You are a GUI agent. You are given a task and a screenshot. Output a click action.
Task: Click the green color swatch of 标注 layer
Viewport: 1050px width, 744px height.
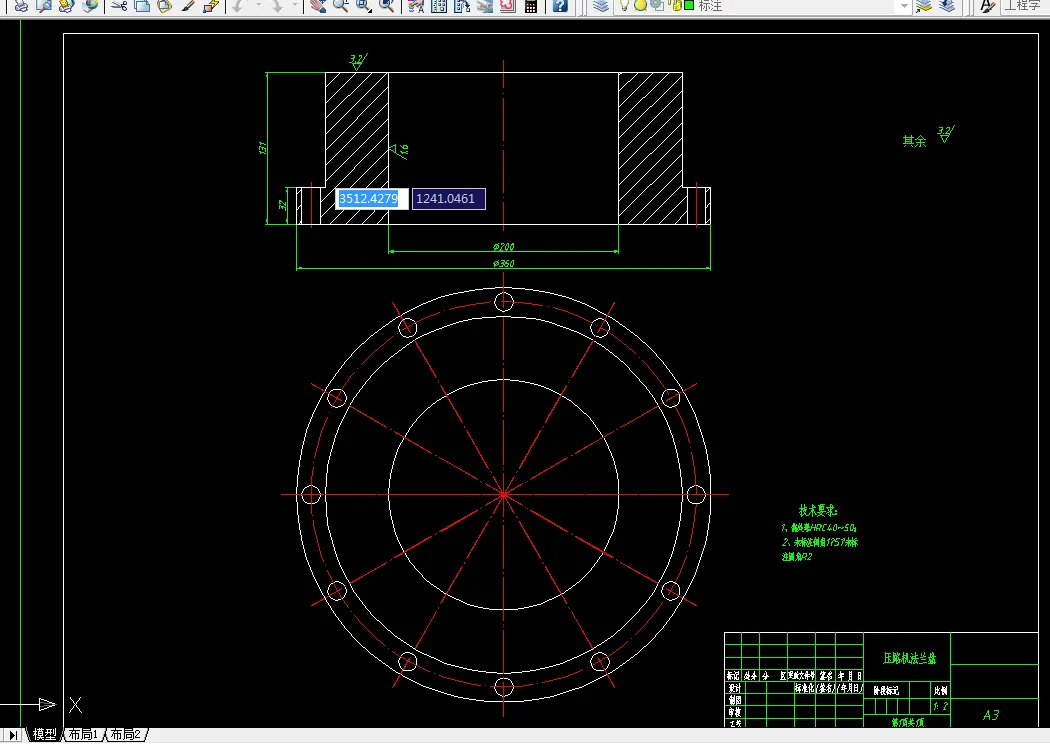689,5
